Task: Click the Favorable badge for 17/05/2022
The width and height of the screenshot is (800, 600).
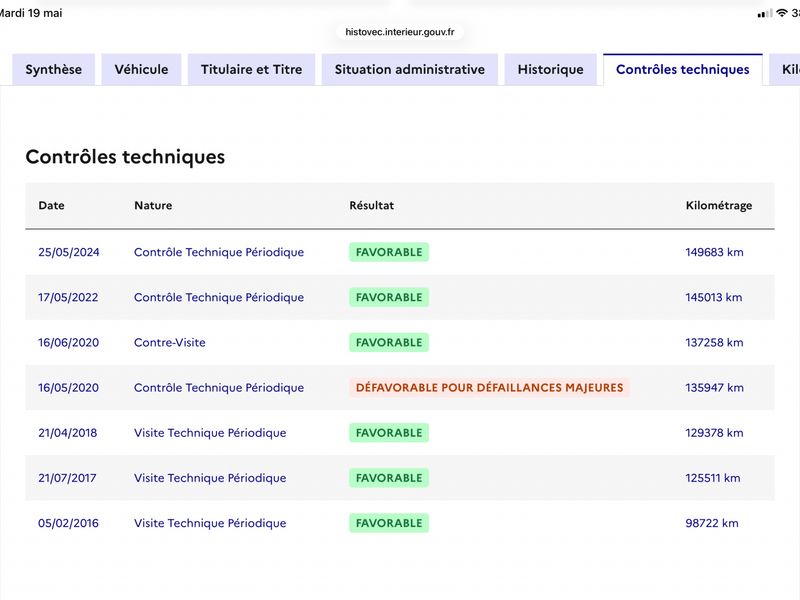Action: coord(389,297)
